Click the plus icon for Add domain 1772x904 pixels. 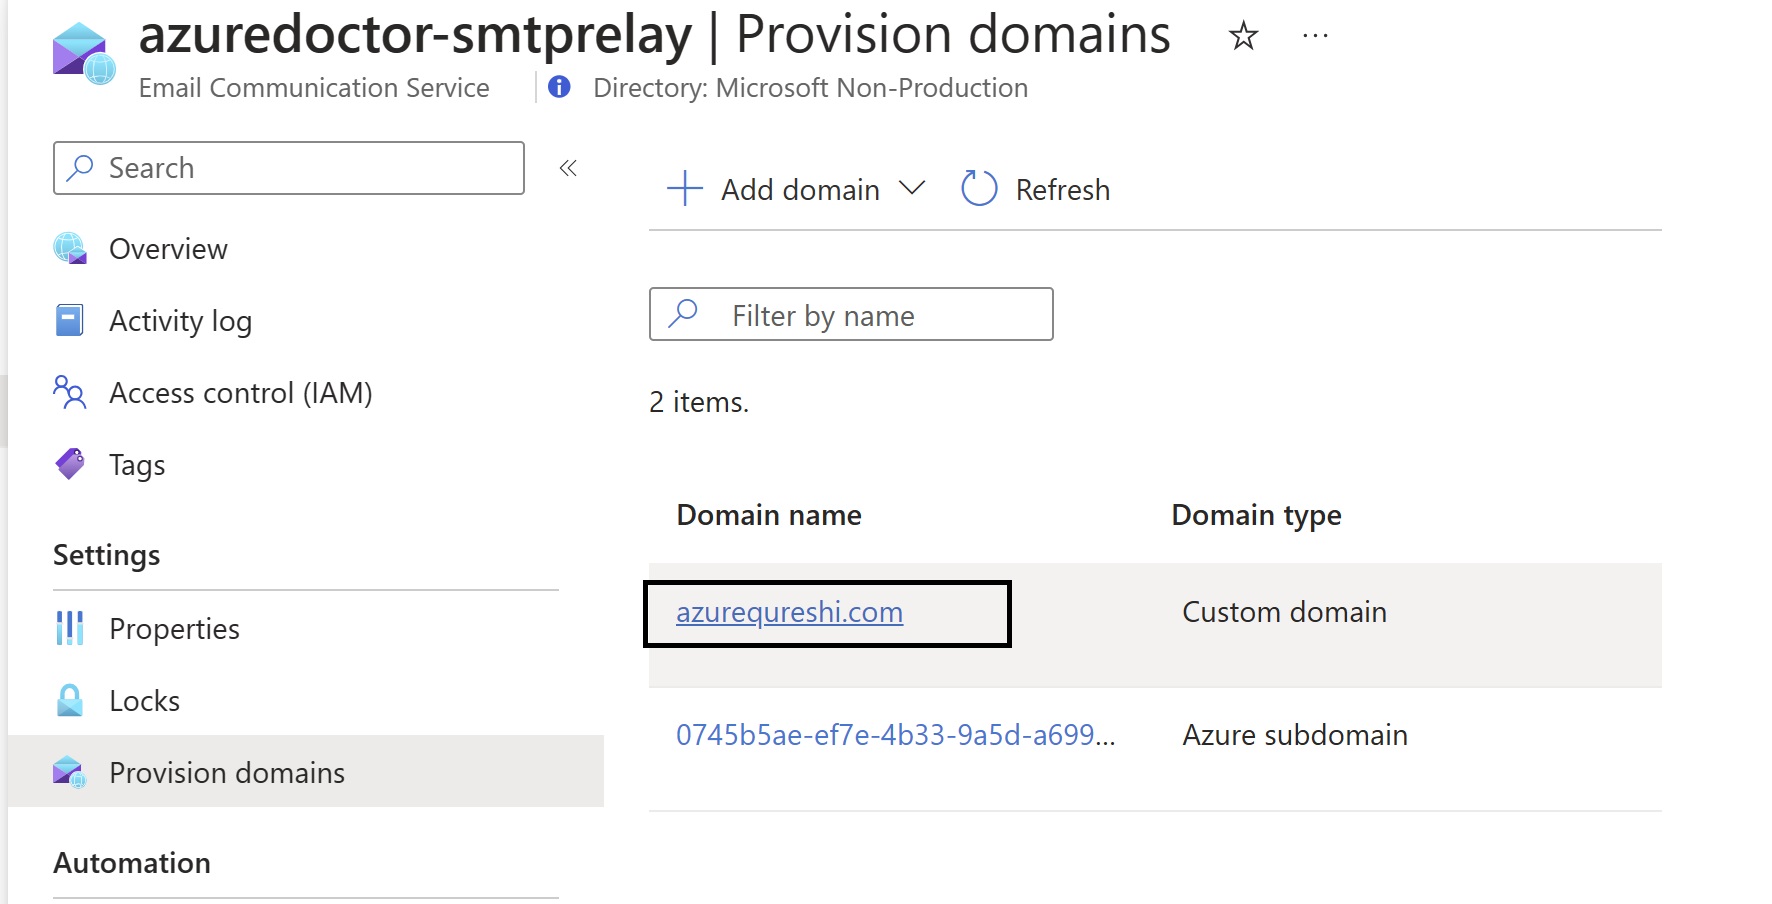click(x=685, y=188)
